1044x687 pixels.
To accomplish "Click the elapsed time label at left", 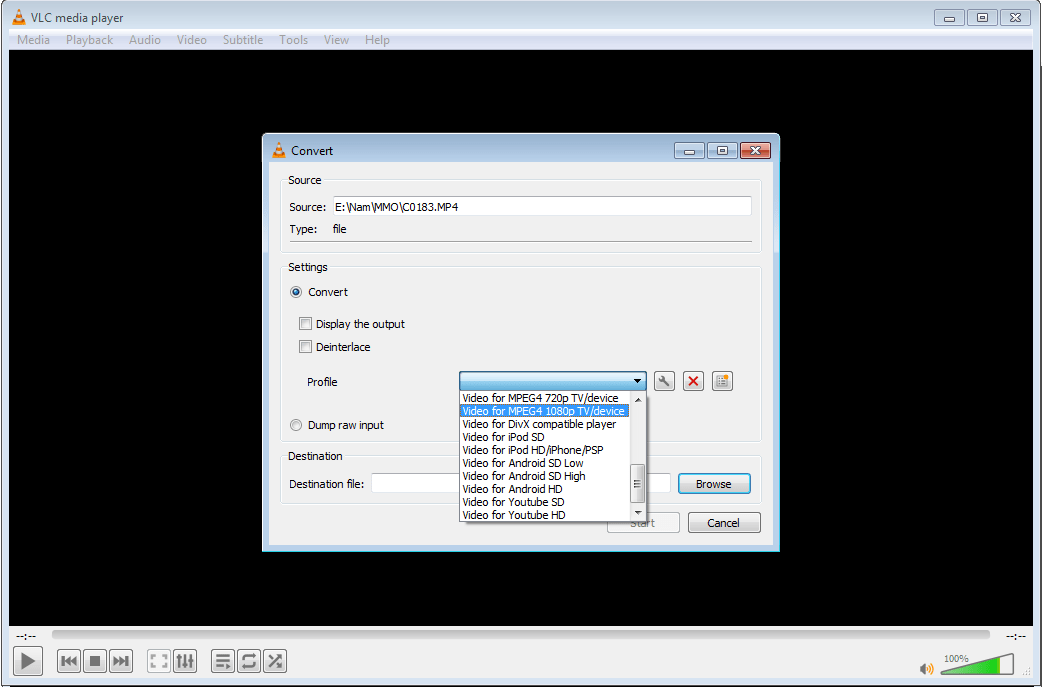I will point(26,636).
